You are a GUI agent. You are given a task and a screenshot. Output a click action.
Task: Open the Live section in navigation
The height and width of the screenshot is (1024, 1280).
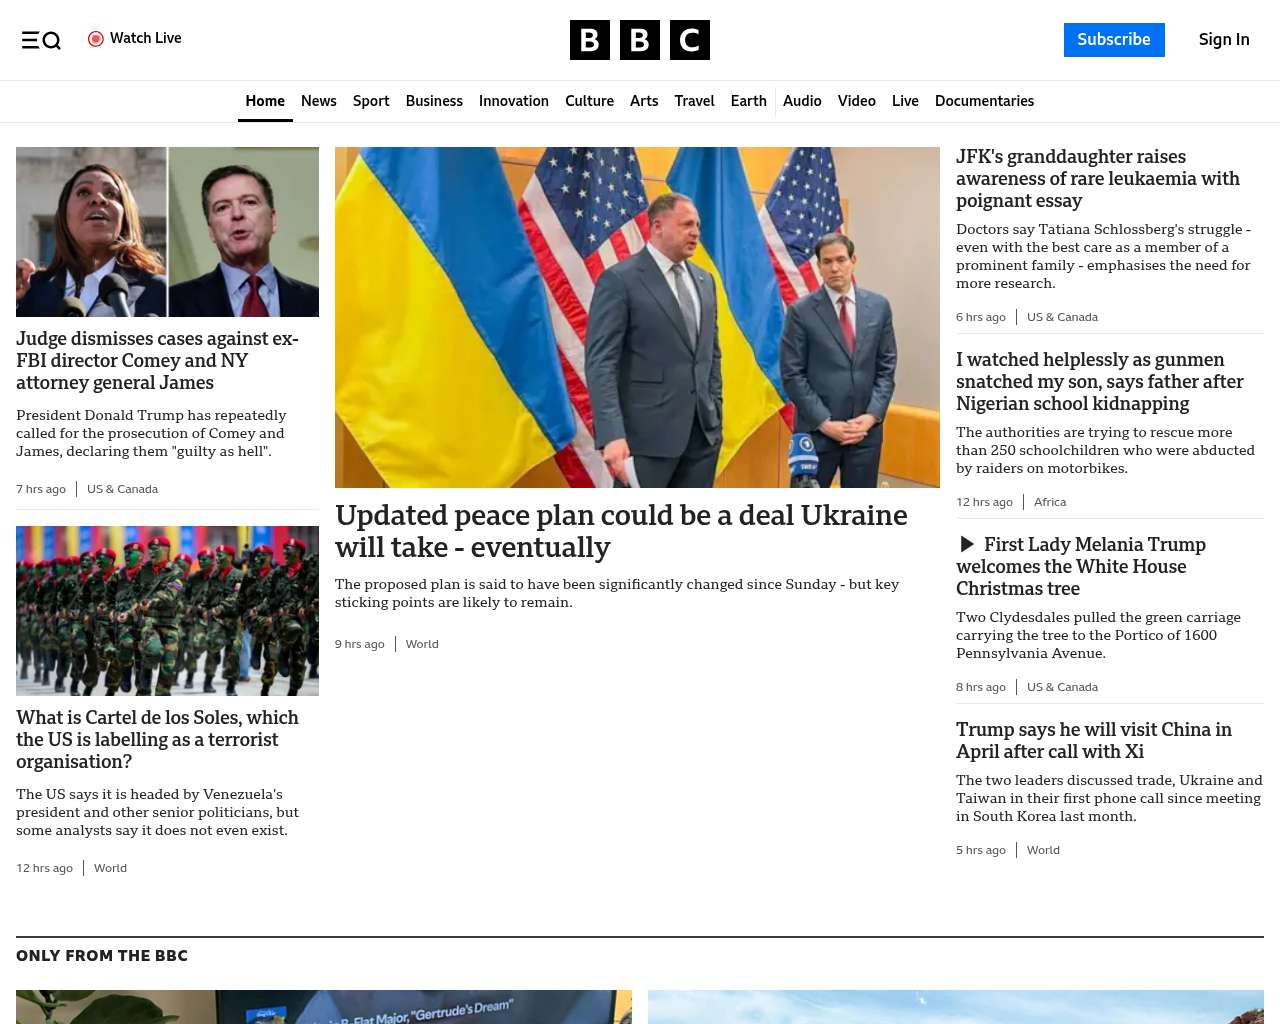coord(905,101)
